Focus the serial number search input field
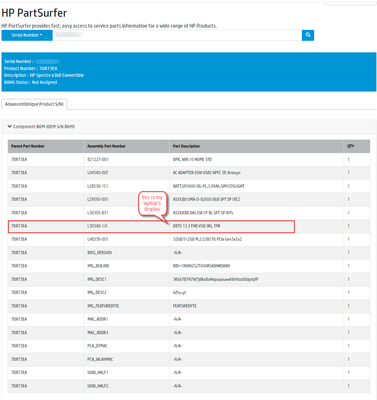 [x=177, y=35]
